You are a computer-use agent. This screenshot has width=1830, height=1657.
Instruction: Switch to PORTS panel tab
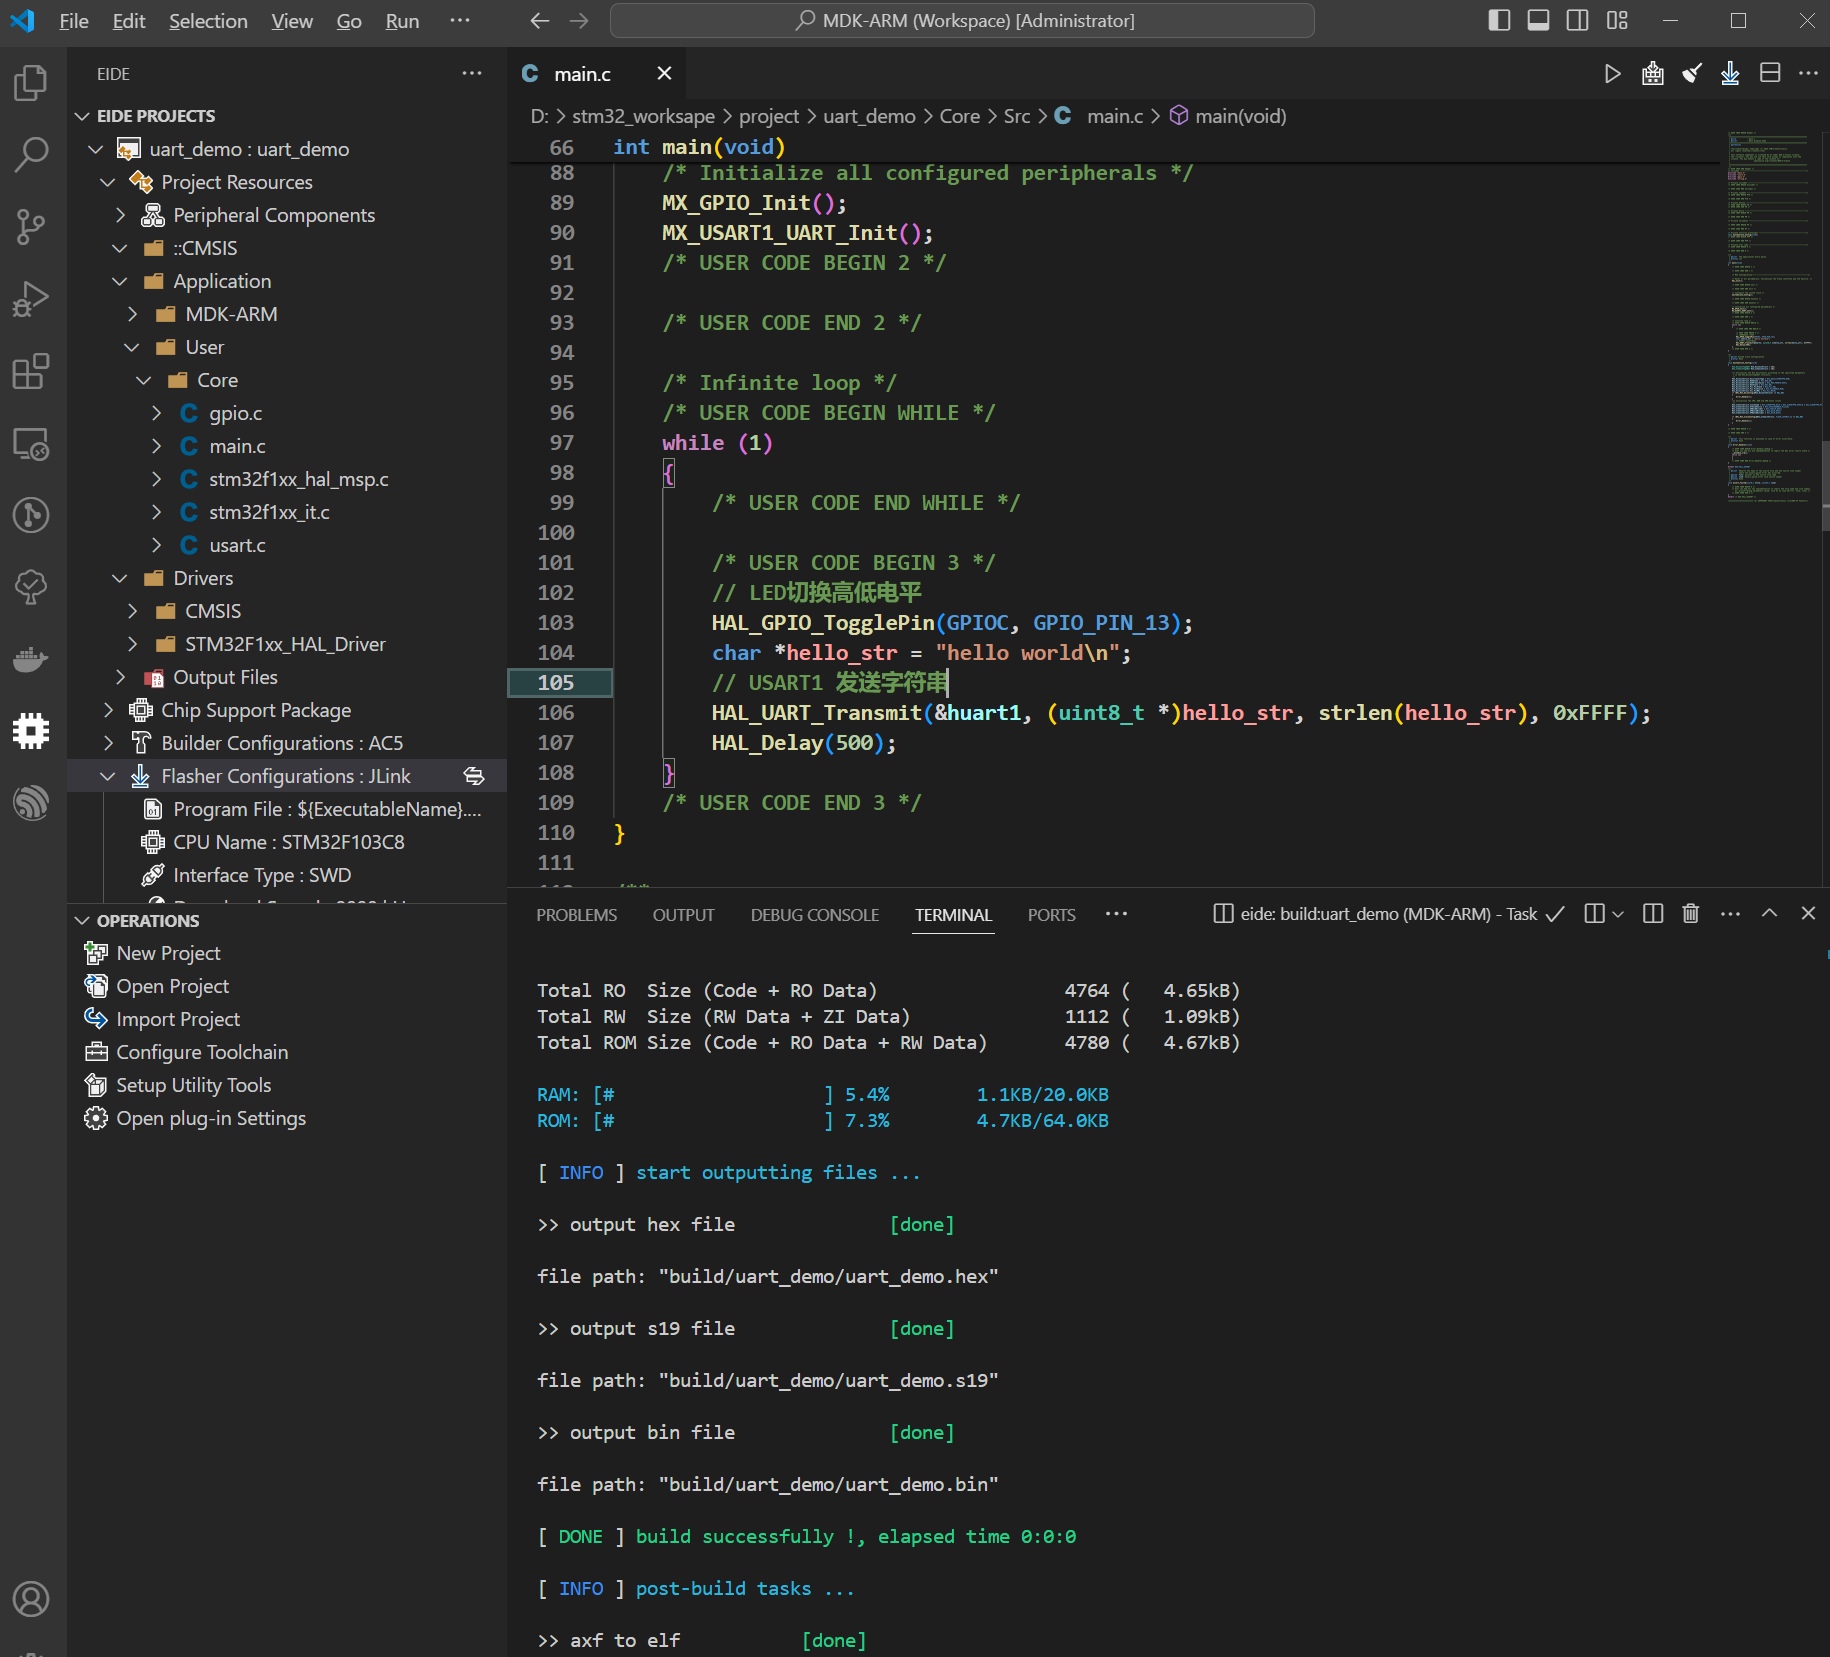tap(1052, 915)
